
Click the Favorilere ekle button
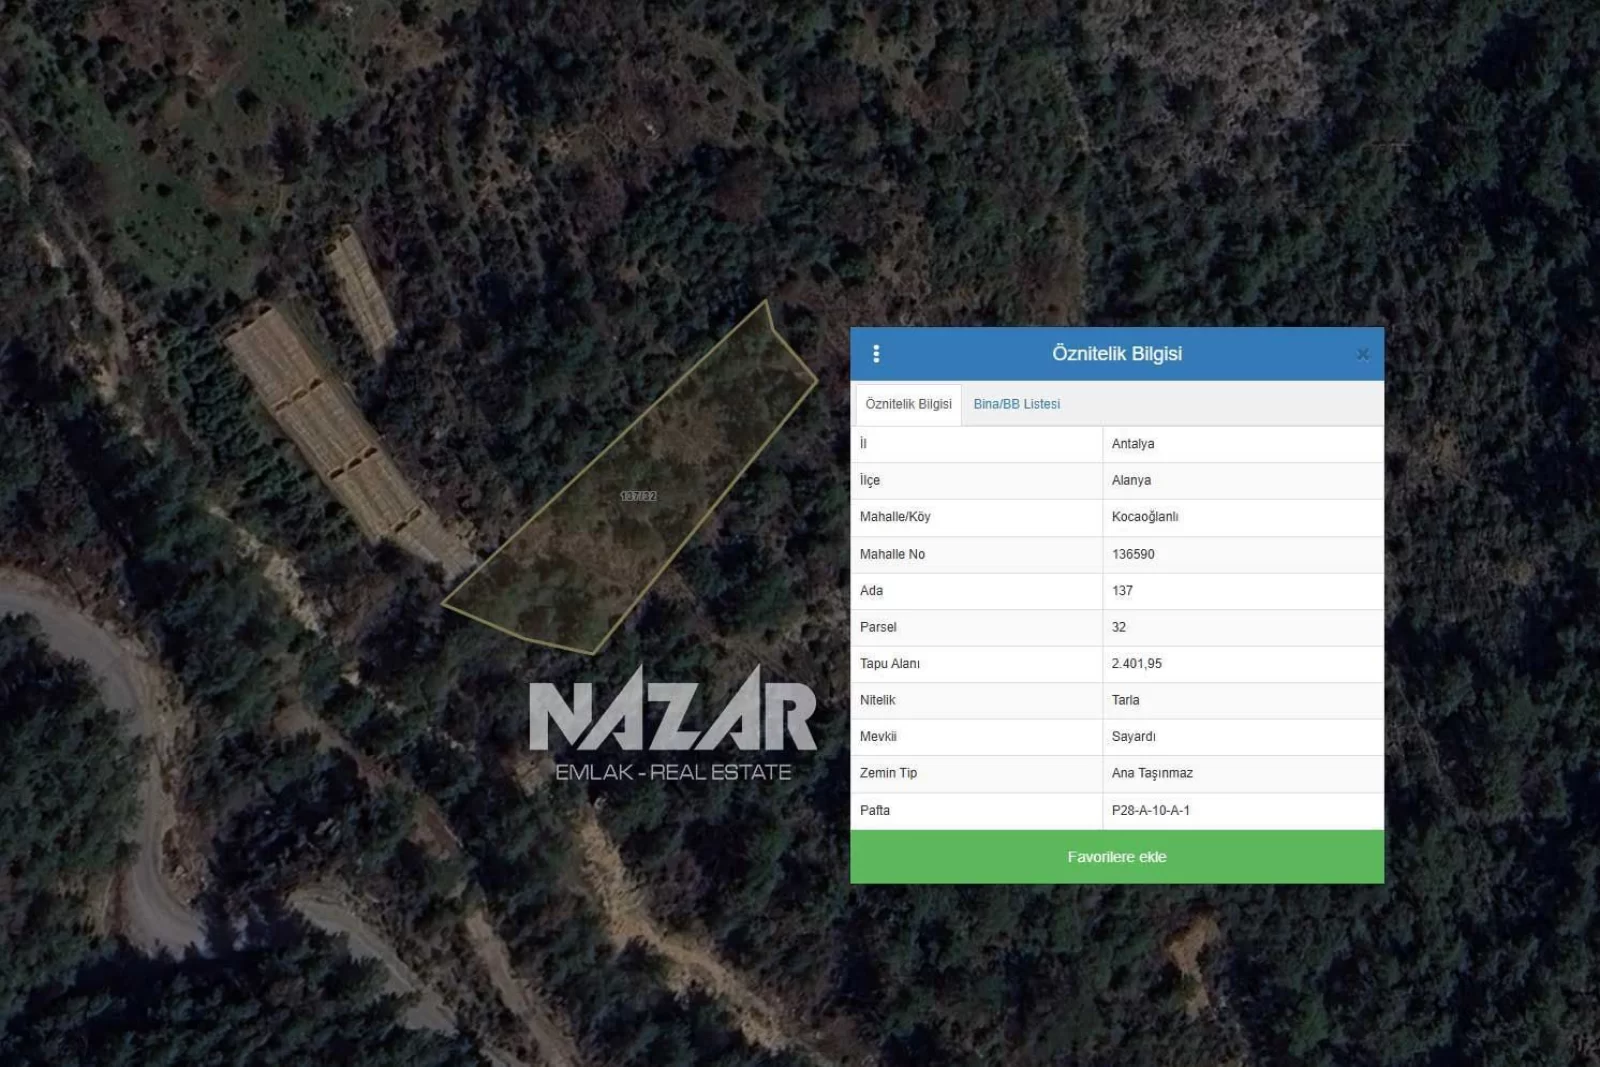pyautogui.click(x=1116, y=857)
